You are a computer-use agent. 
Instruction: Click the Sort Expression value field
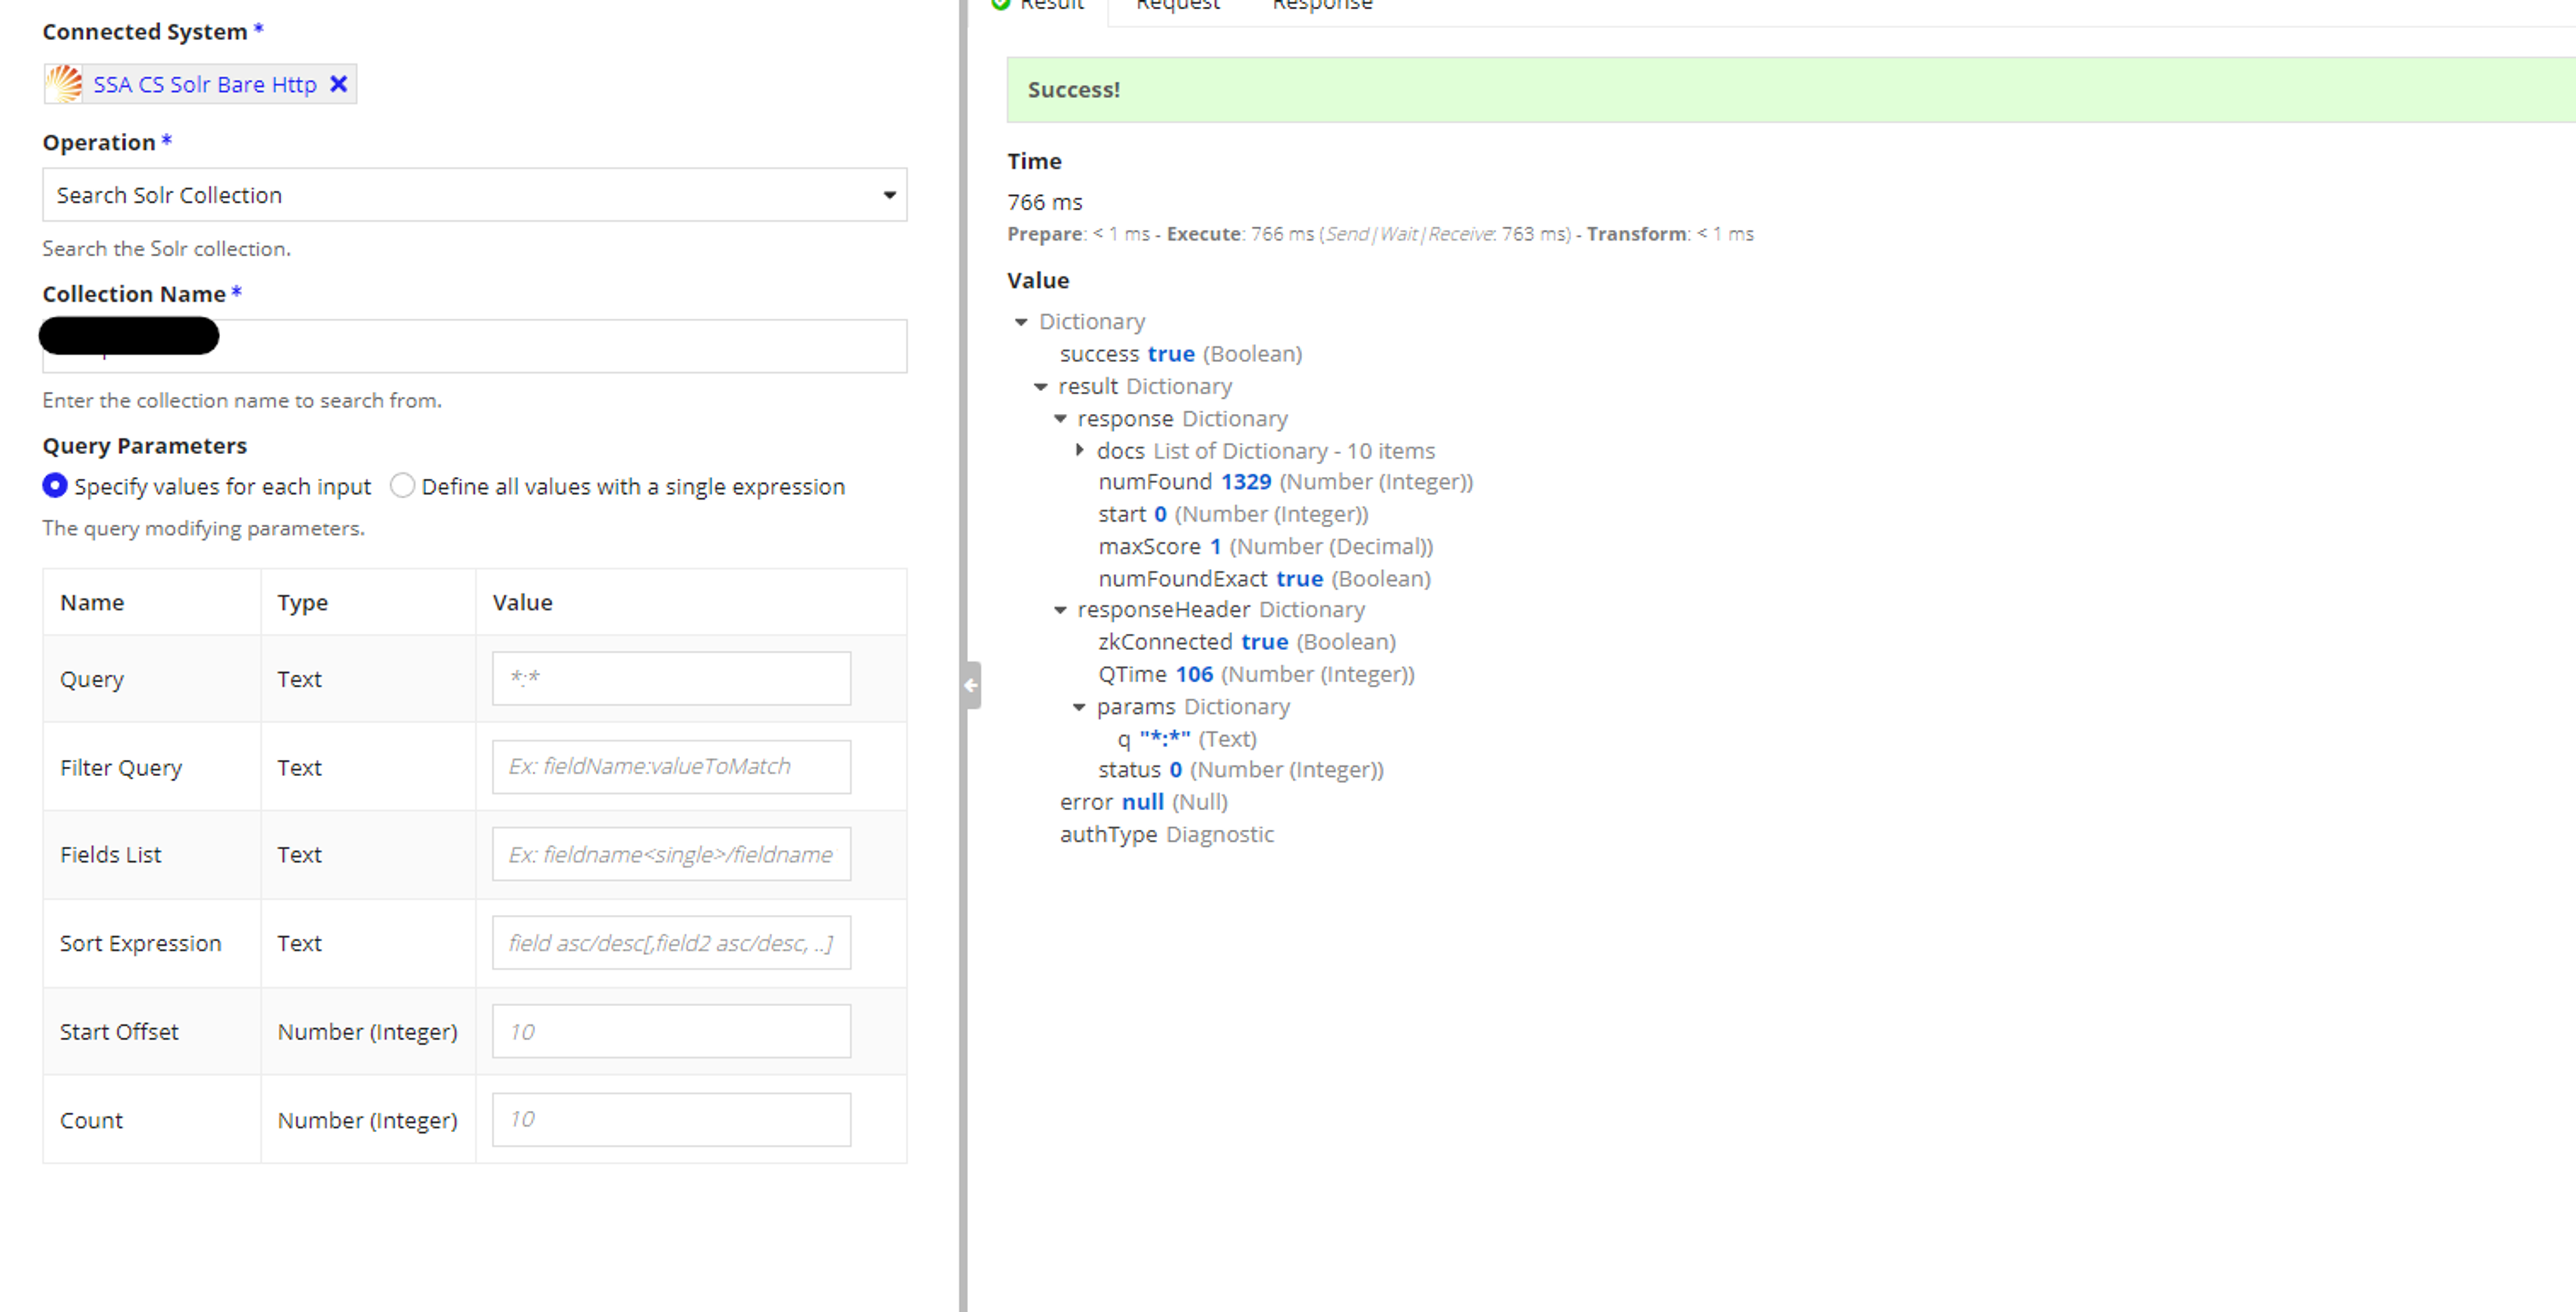click(x=671, y=942)
